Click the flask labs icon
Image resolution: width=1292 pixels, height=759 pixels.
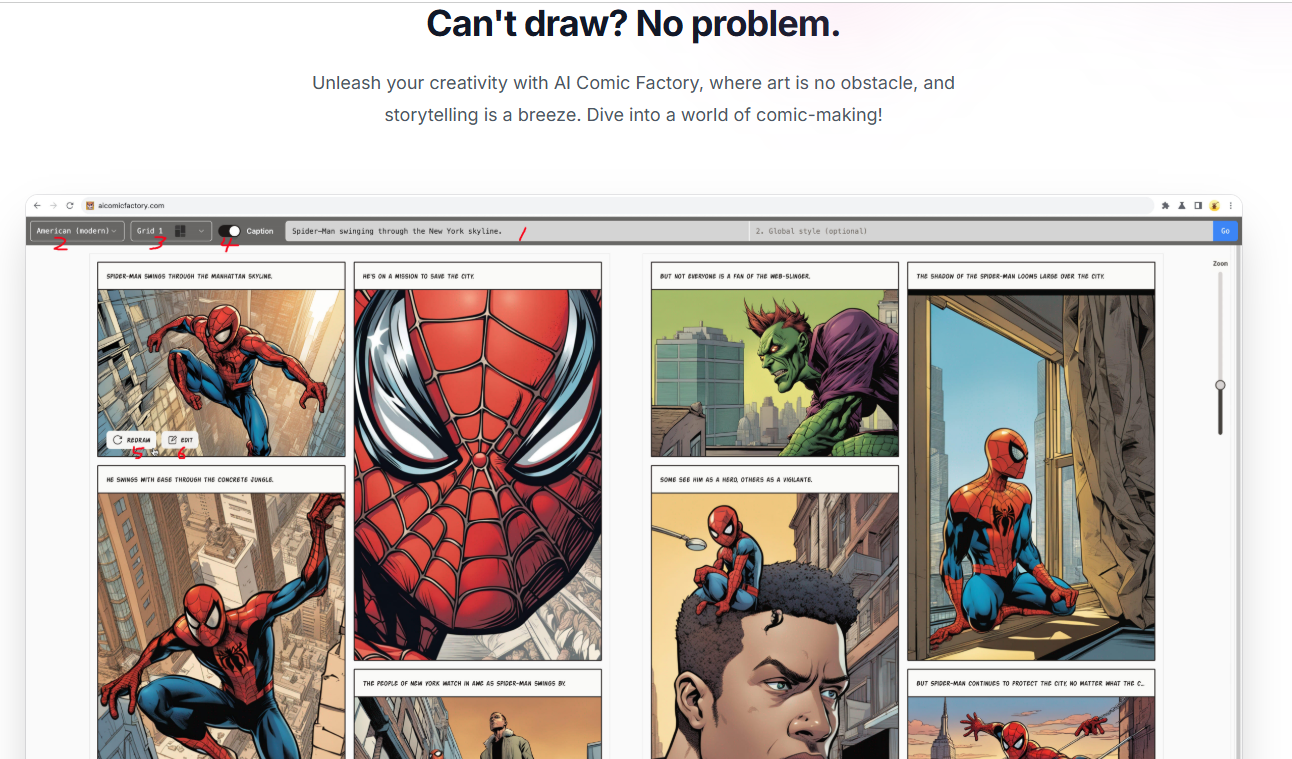pyautogui.click(x=1181, y=205)
